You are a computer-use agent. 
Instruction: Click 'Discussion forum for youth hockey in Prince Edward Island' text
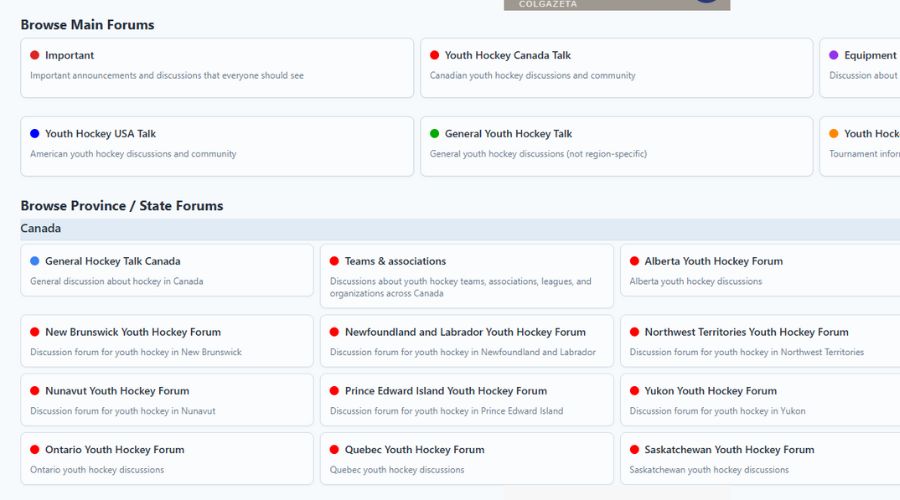pyautogui.click(x=447, y=411)
